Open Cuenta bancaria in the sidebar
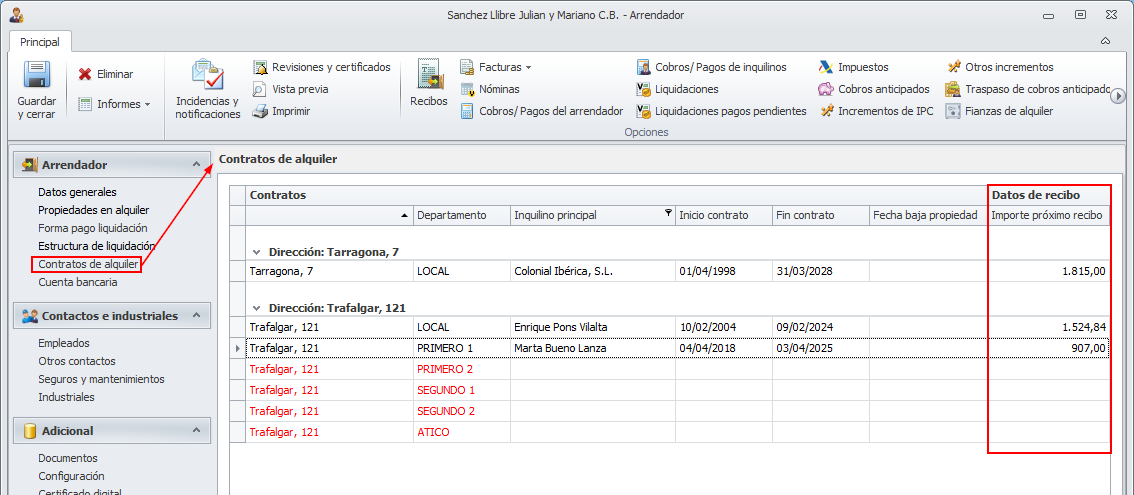1134x495 pixels. click(78, 282)
